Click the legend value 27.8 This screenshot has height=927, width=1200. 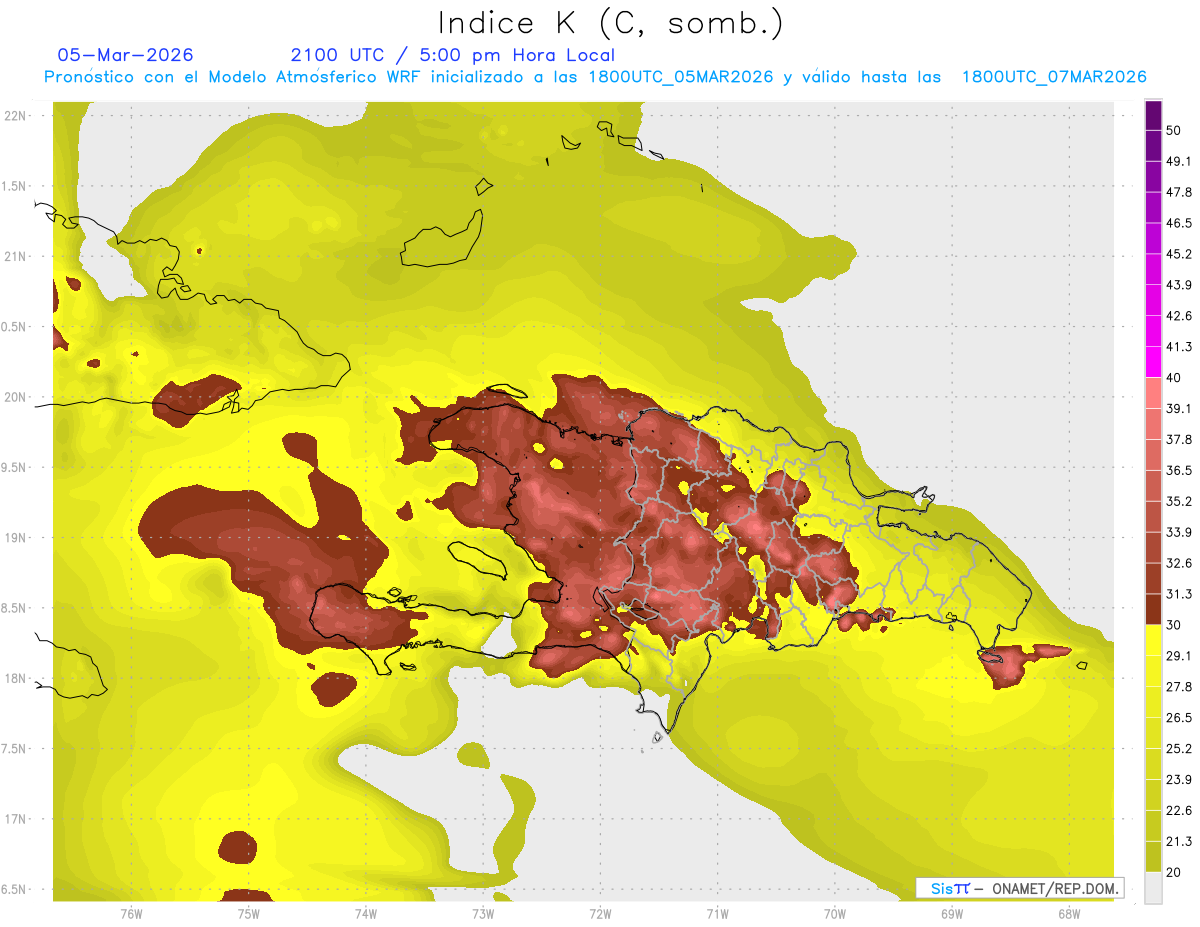click(1179, 686)
